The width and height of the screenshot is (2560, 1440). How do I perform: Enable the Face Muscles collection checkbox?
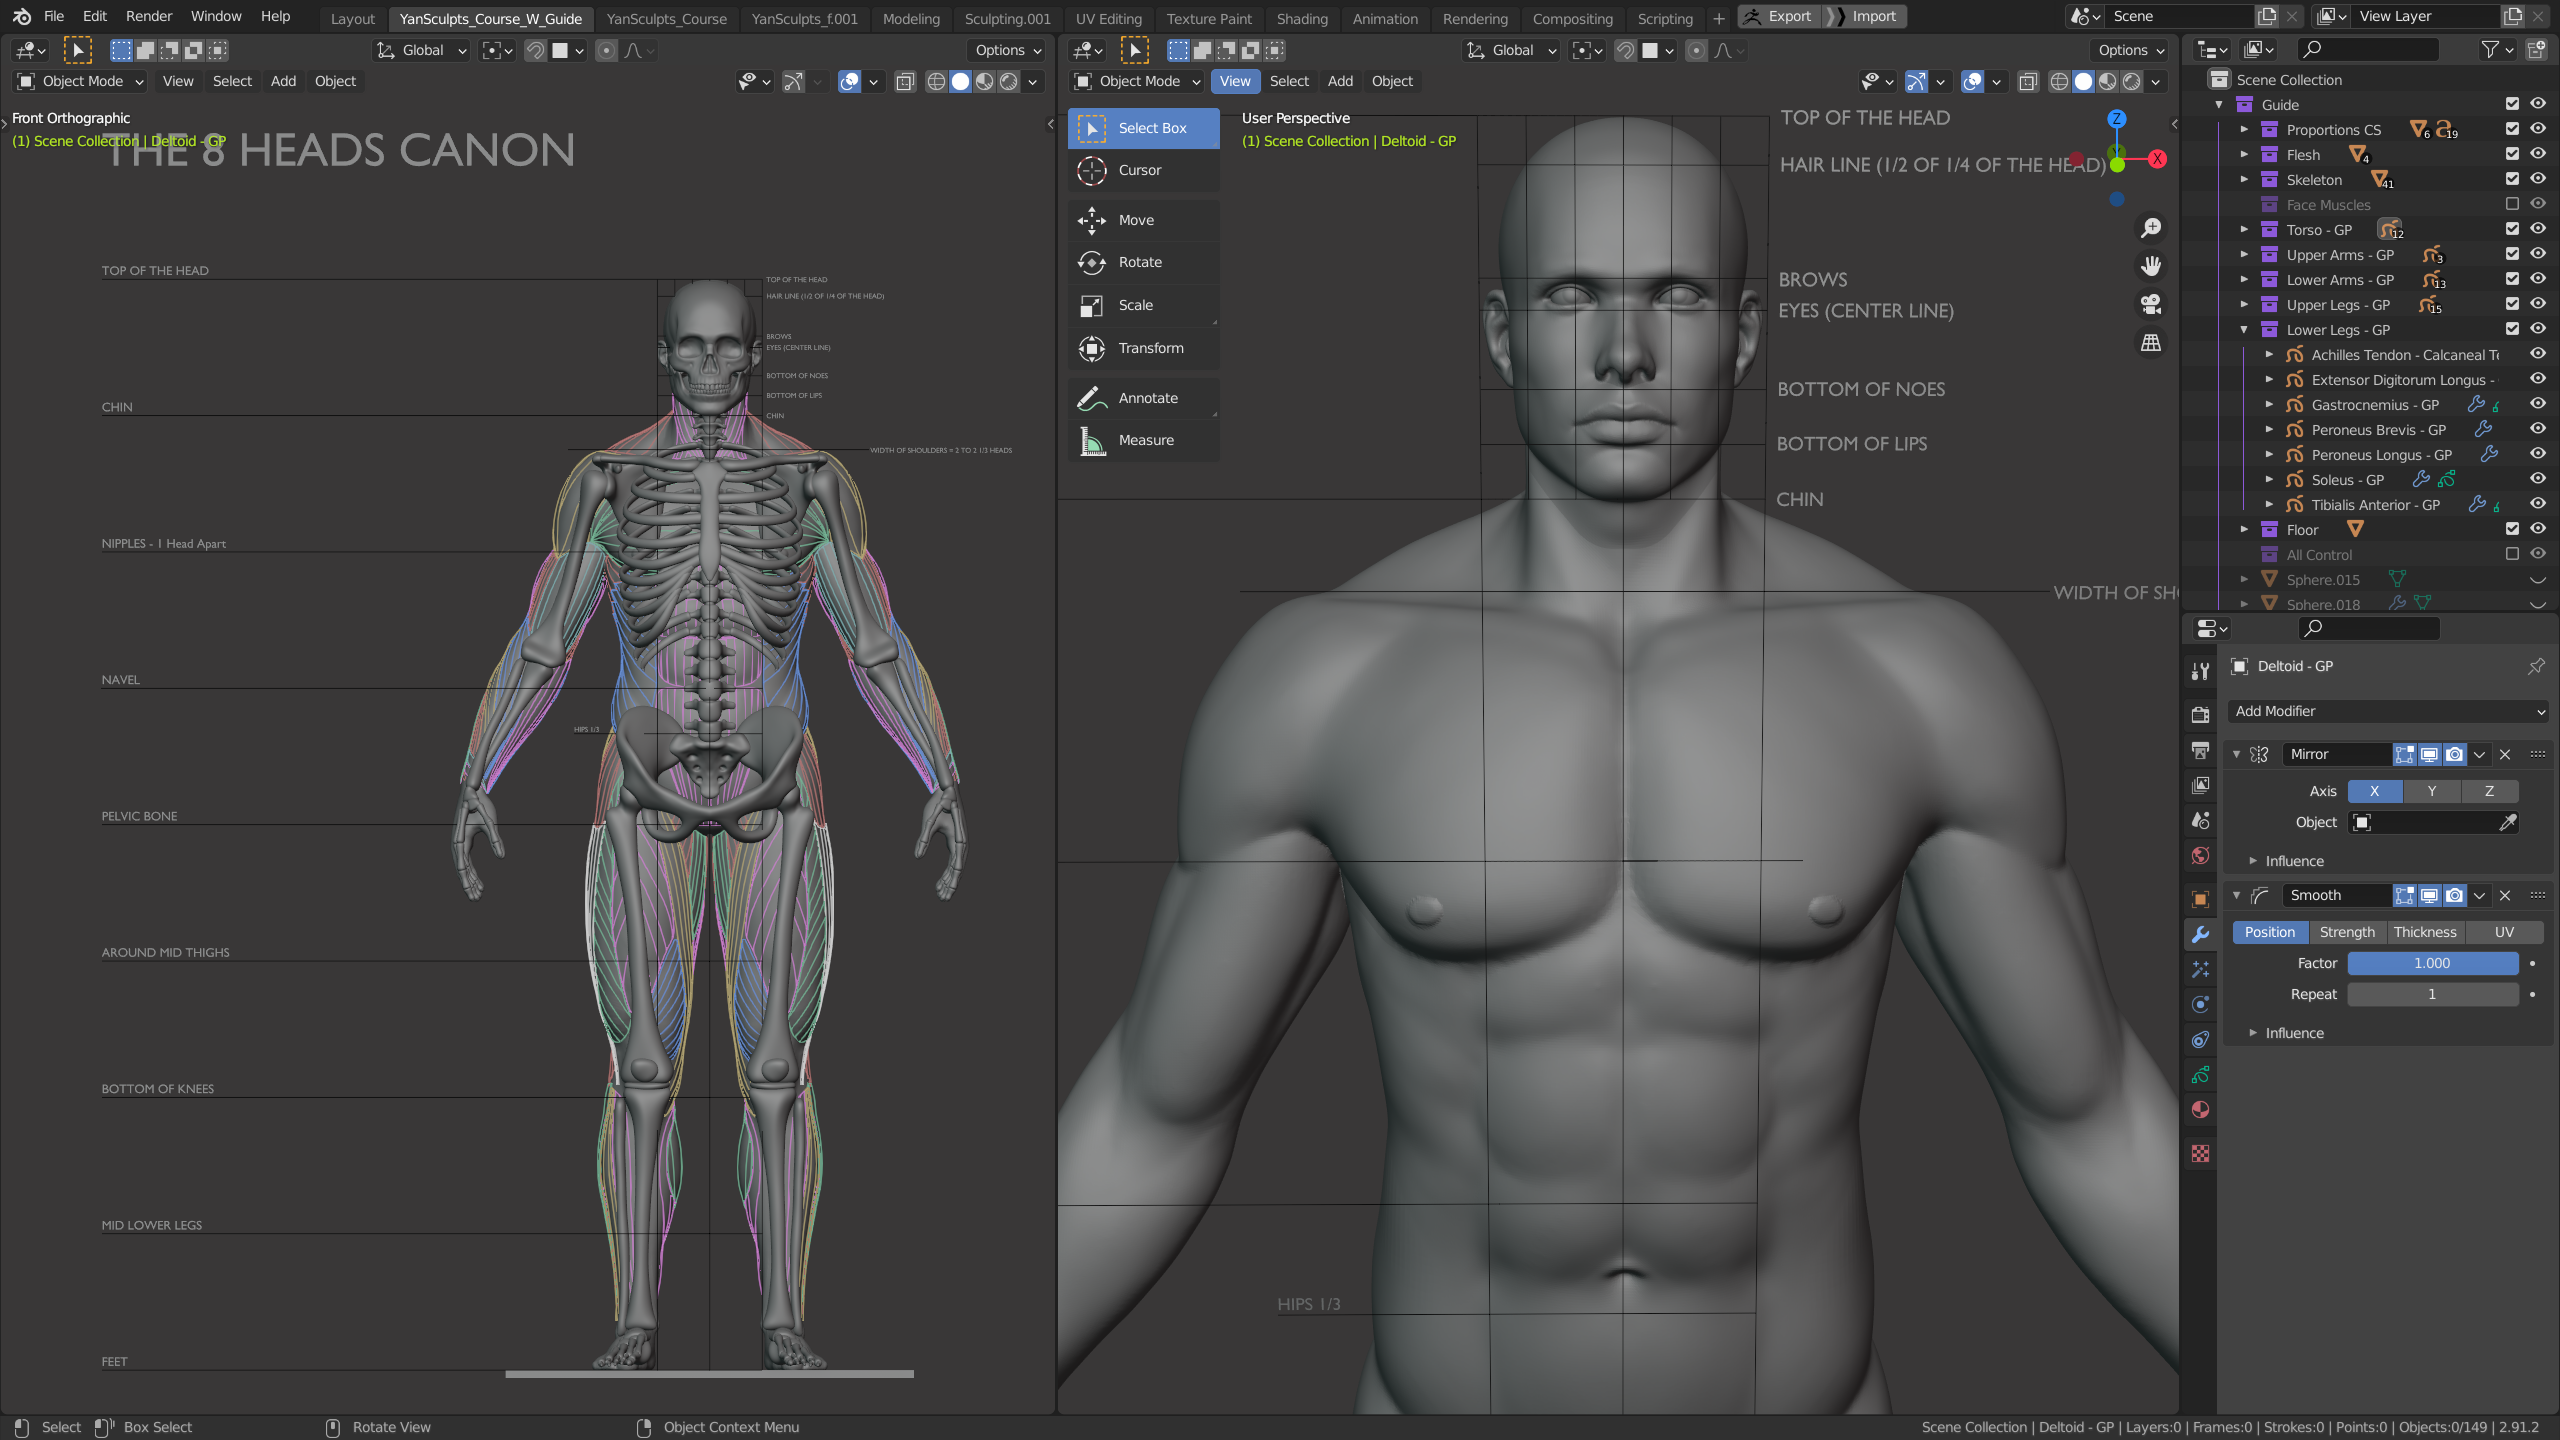pos(2512,204)
